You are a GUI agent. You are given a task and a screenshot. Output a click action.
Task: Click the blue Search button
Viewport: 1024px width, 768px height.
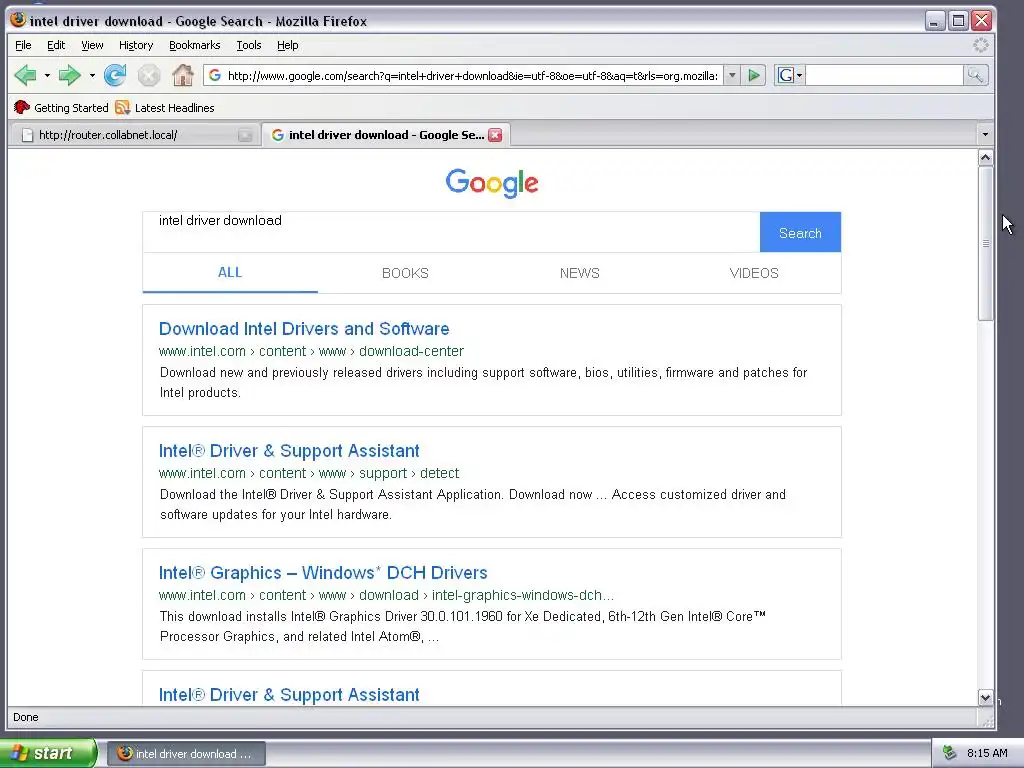800,232
